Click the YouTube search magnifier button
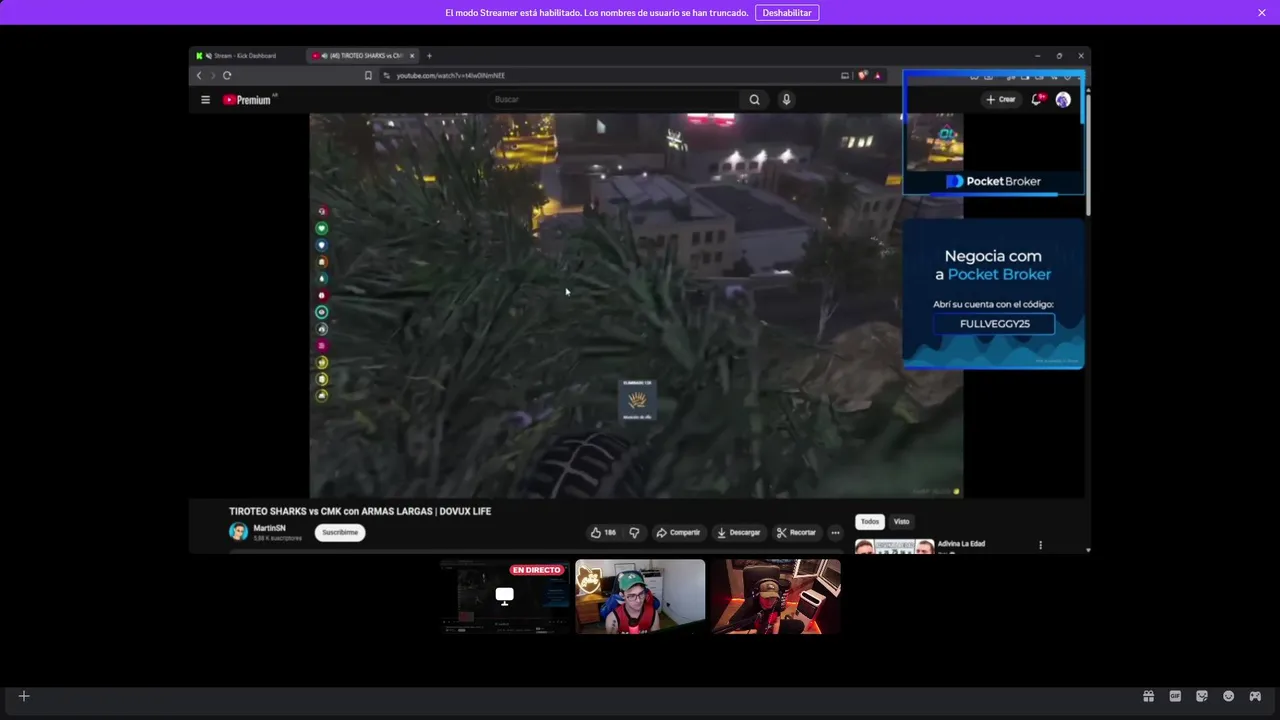The width and height of the screenshot is (1280, 720). pos(755,100)
